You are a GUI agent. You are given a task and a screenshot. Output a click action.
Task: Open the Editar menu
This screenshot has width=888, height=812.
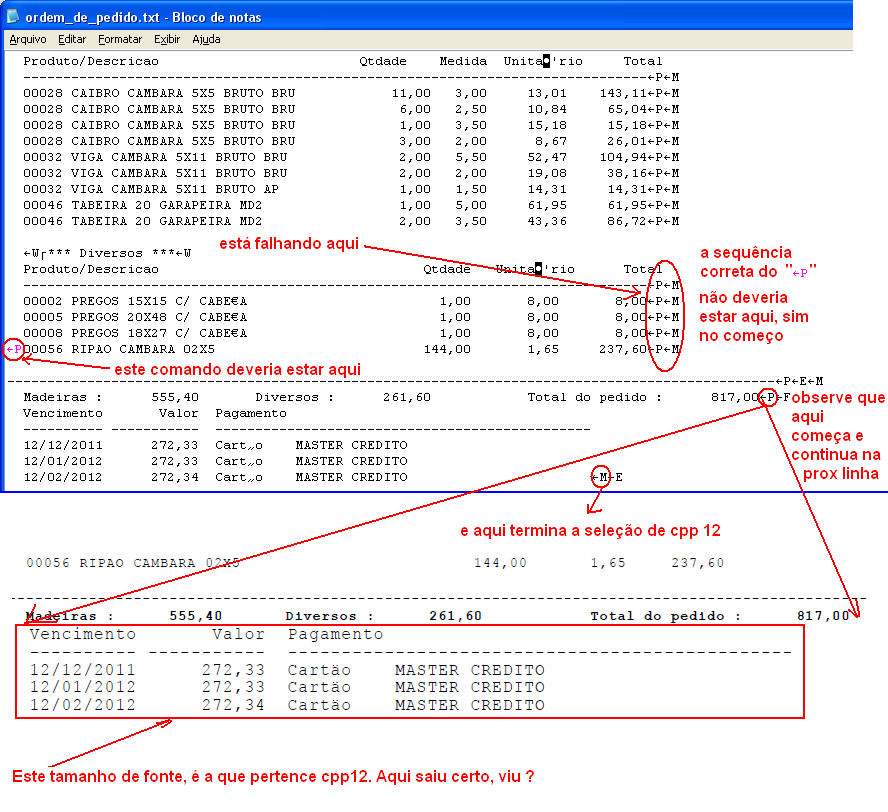(72, 40)
